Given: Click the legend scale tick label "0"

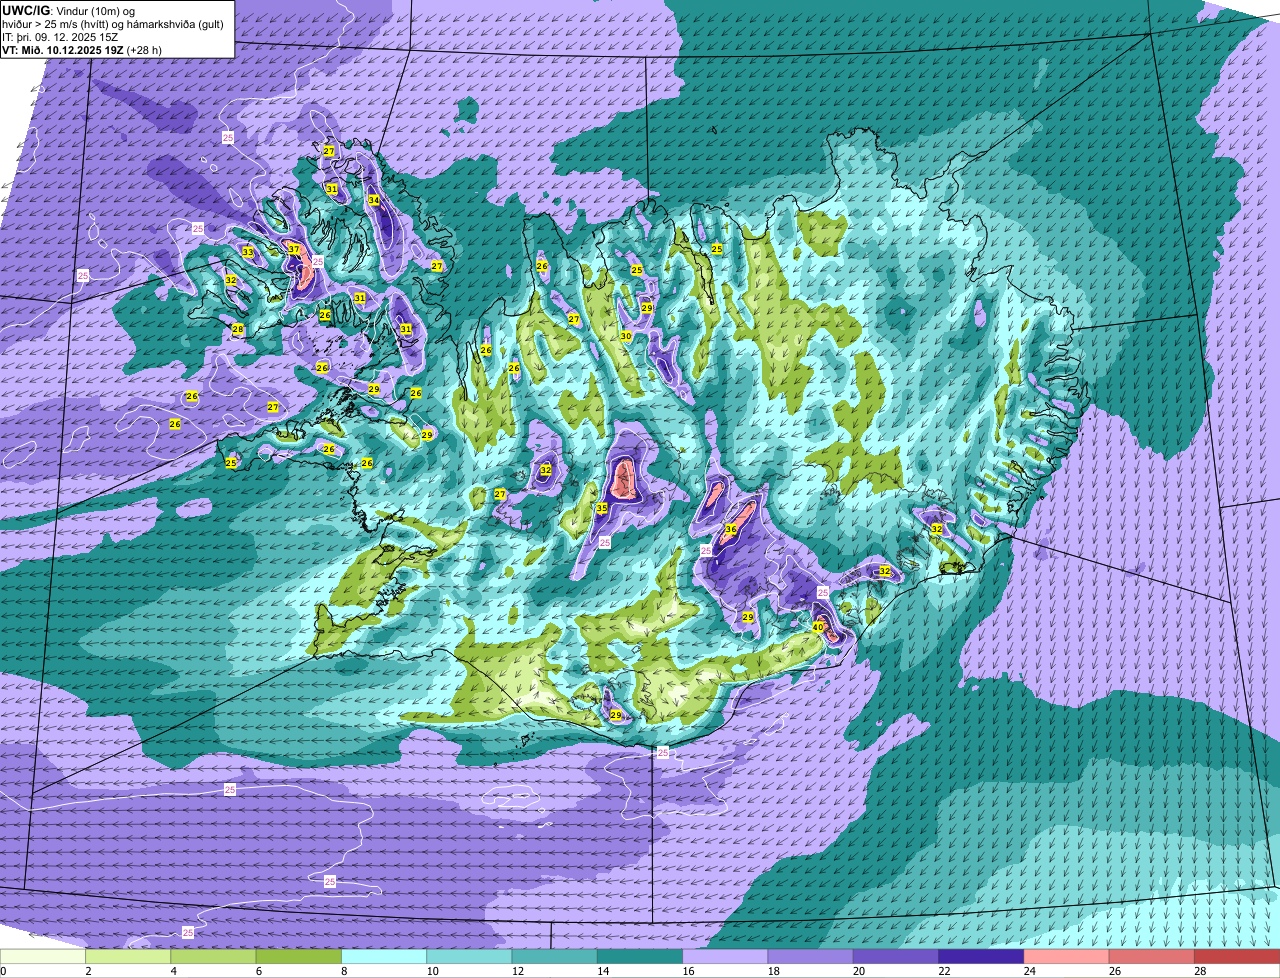Looking at the screenshot, I should tap(3, 971).
